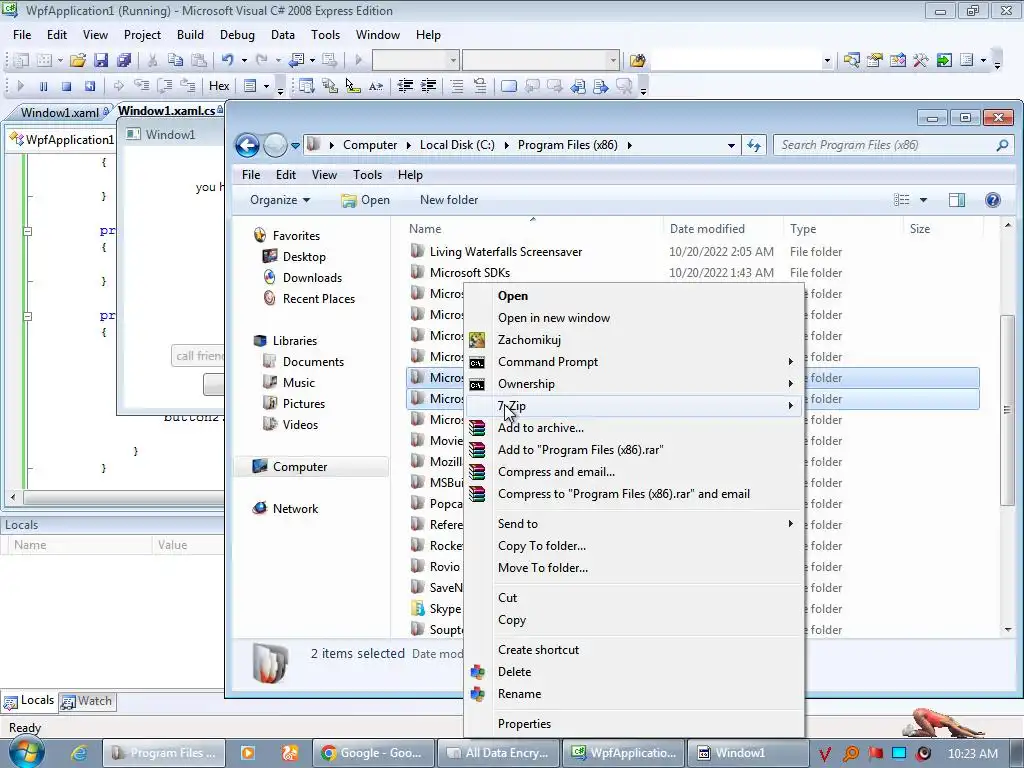Click the New folder button in Explorer

(449, 200)
